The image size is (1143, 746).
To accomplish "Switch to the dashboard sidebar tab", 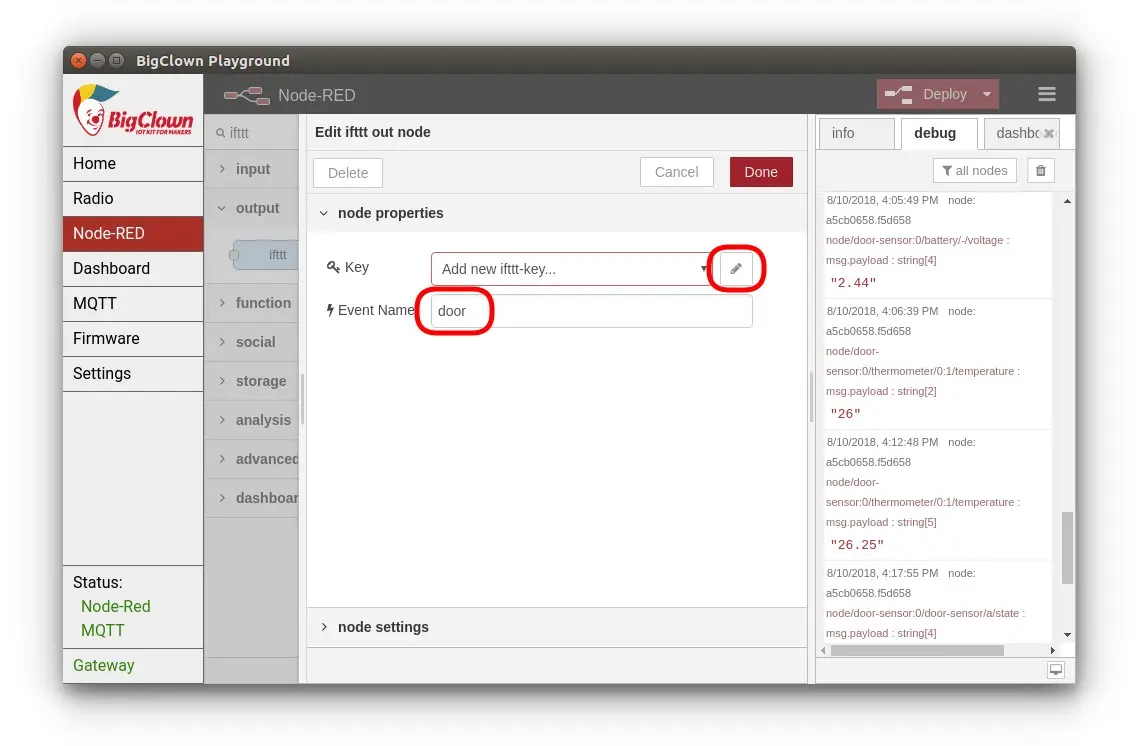I will [x=1018, y=133].
